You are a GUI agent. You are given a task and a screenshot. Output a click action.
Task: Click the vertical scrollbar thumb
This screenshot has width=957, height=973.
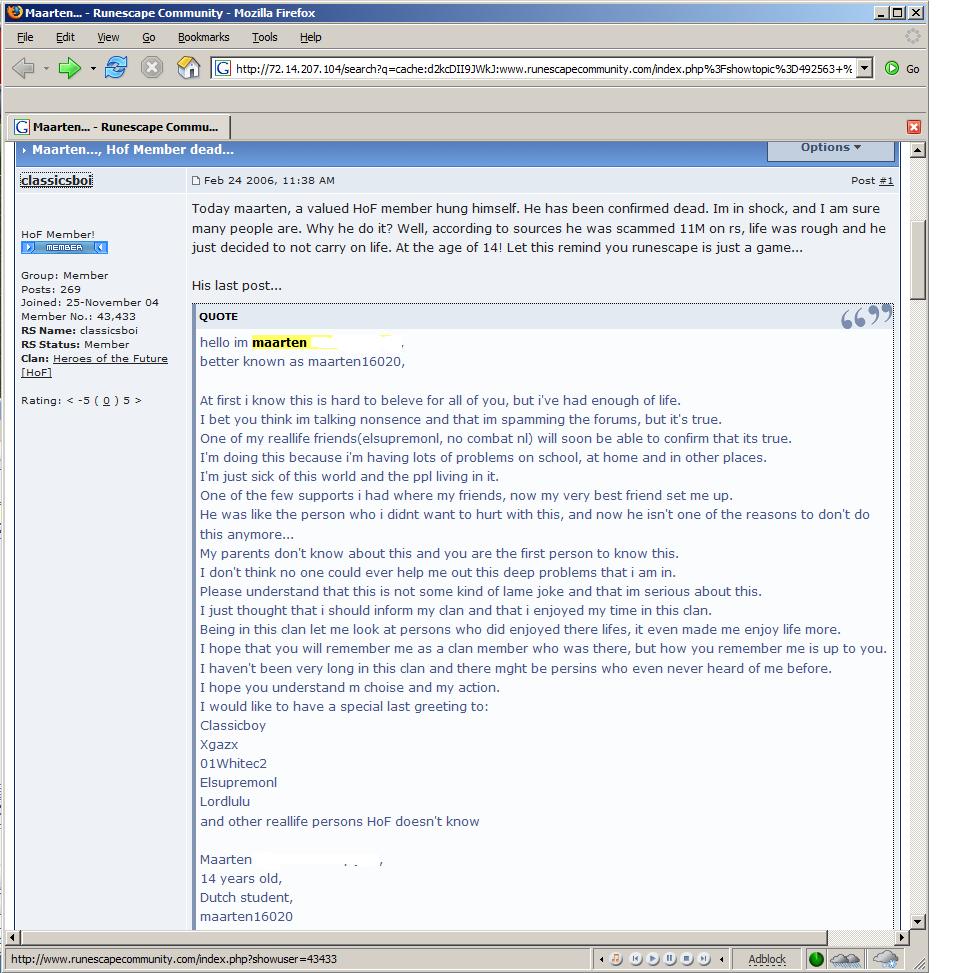(x=918, y=260)
